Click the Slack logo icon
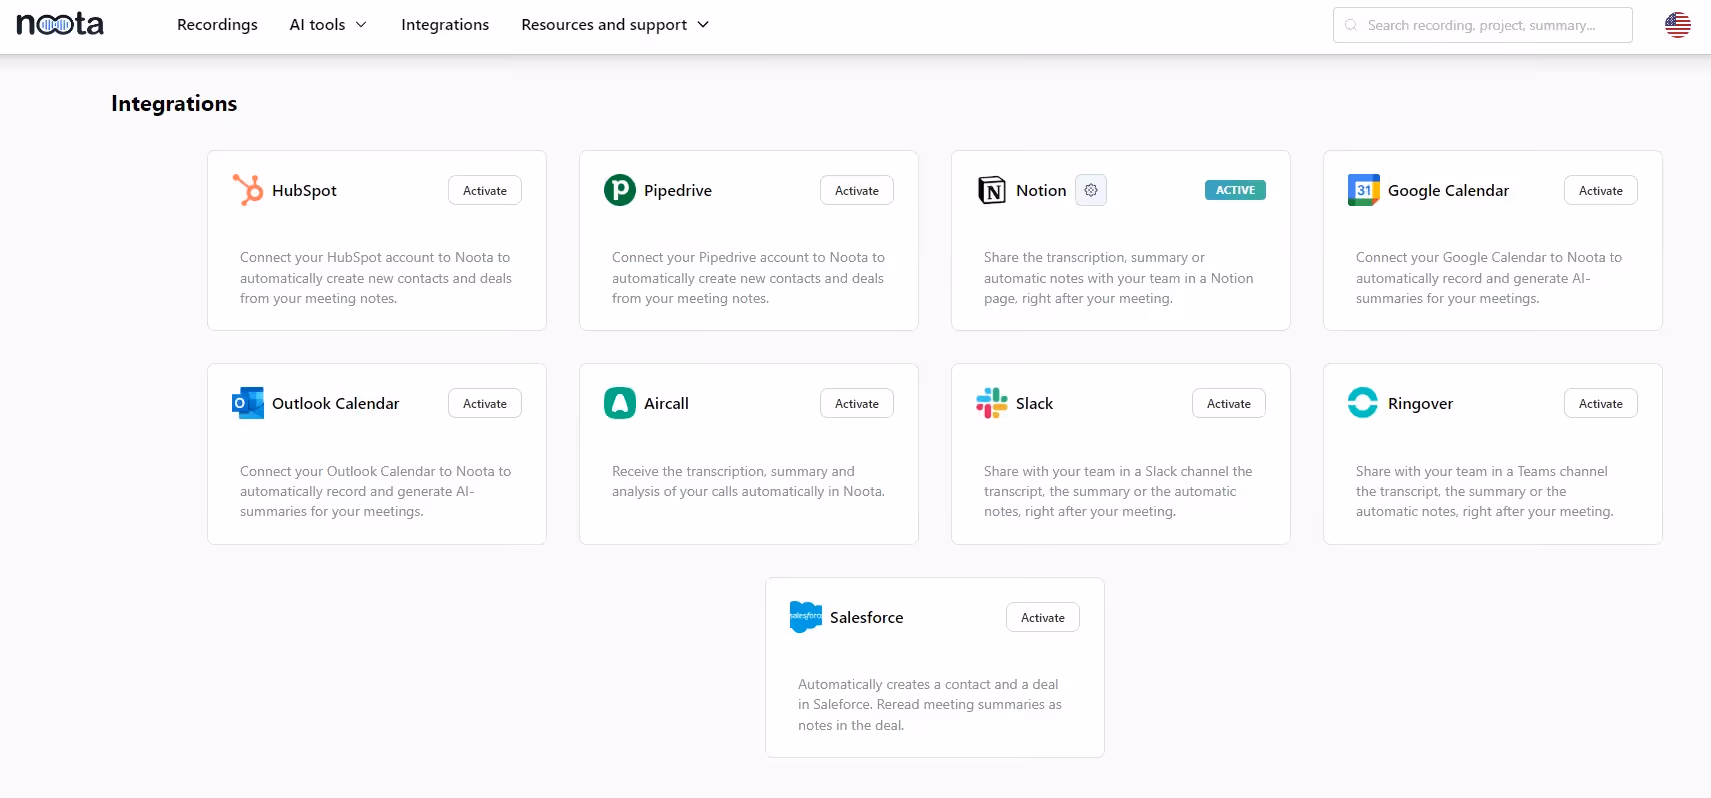This screenshot has width=1711, height=798. (x=992, y=403)
